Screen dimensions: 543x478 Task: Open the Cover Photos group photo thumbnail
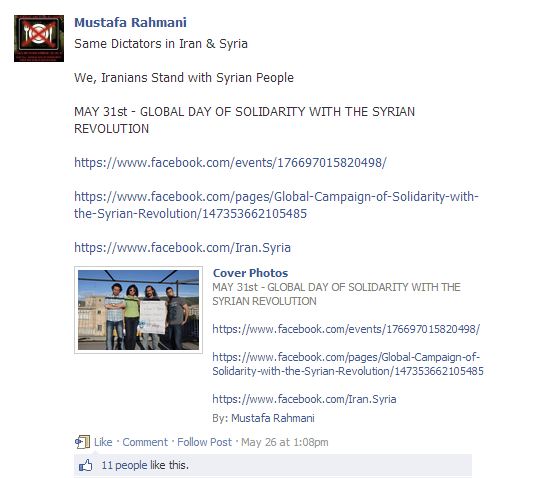click(x=139, y=310)
